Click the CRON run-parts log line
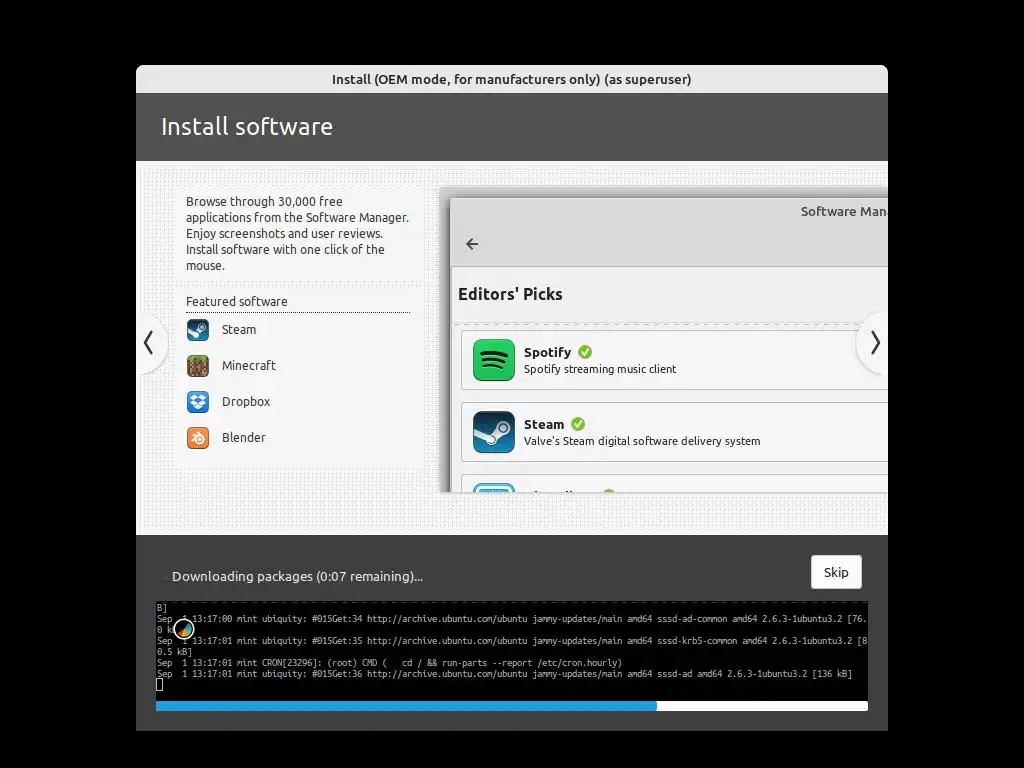Viewport: 1024px width, 768px height. click(389, 663)
